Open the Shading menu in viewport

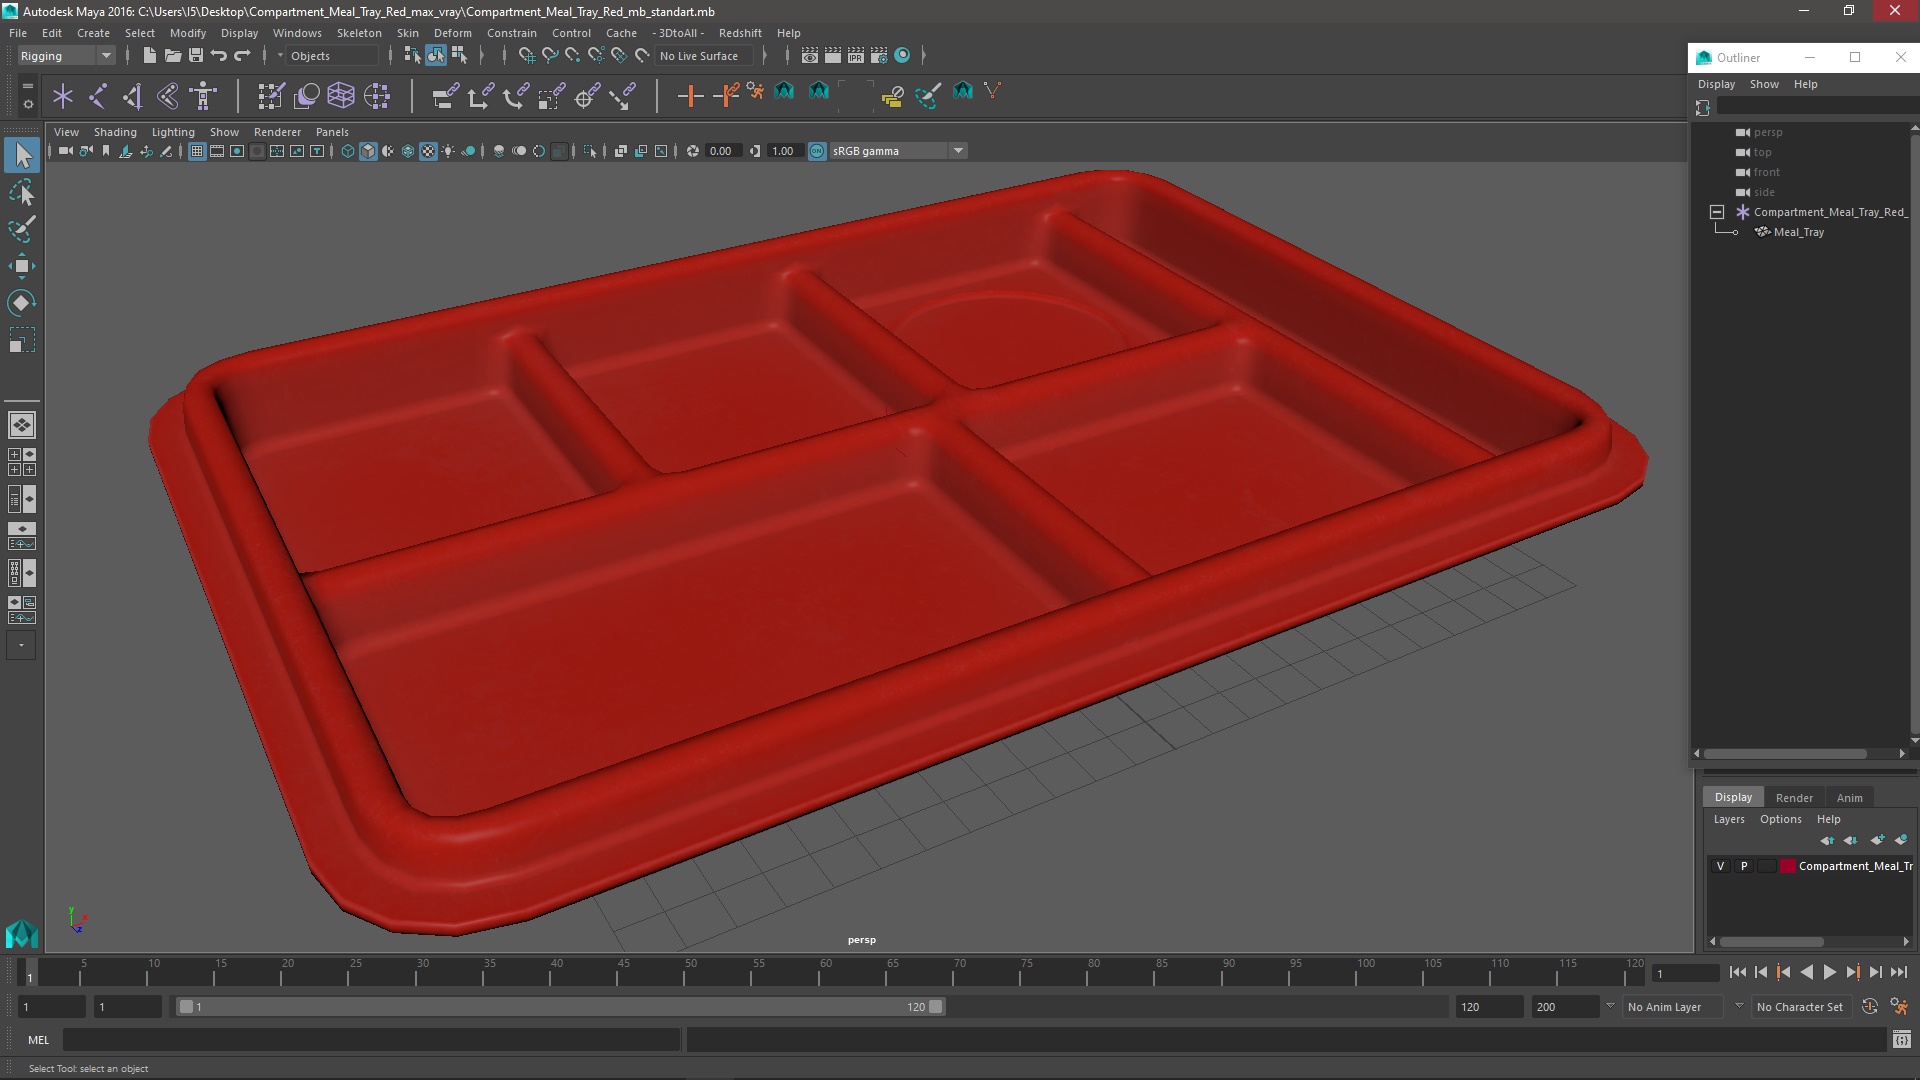pos(113,131)
